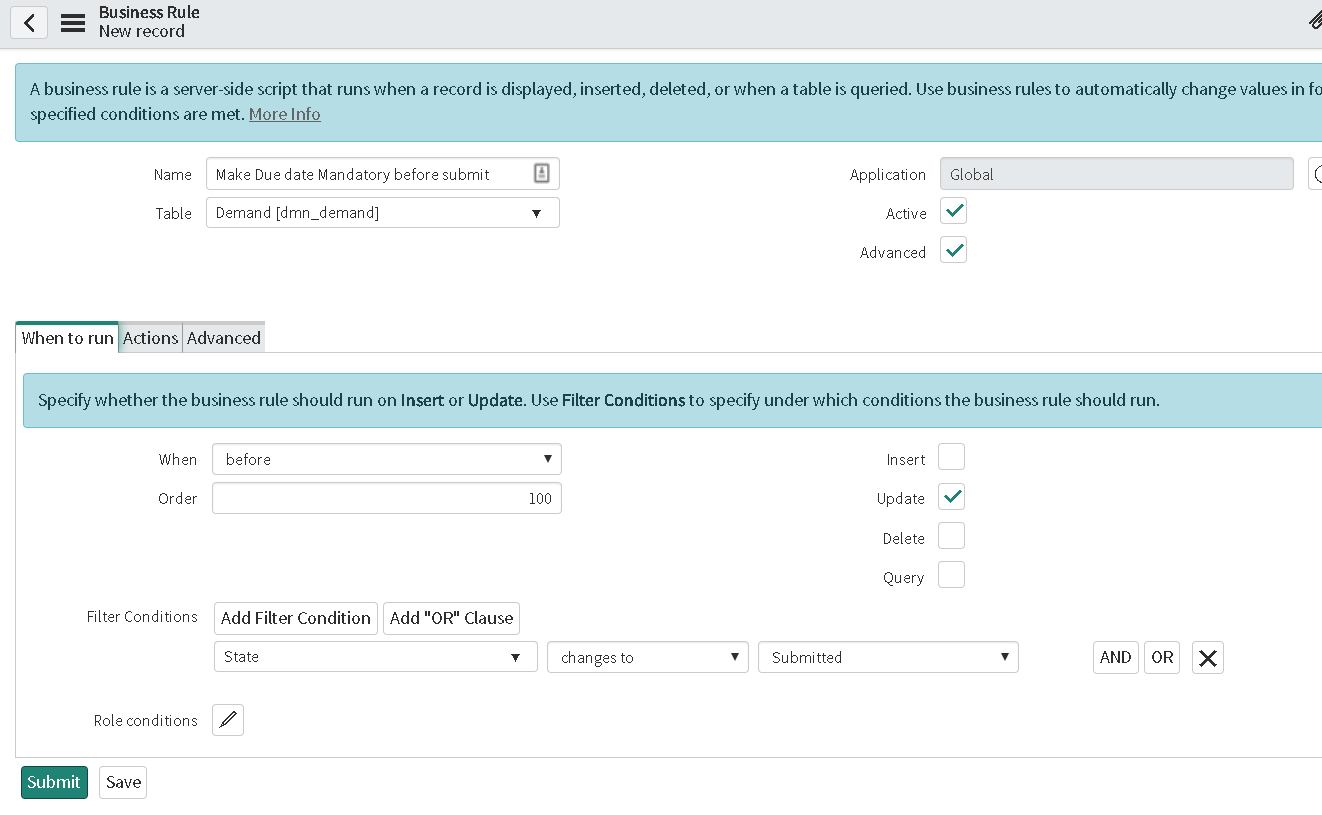Edit the Order value field
The image size is (1322, 815).
[386, 497]
